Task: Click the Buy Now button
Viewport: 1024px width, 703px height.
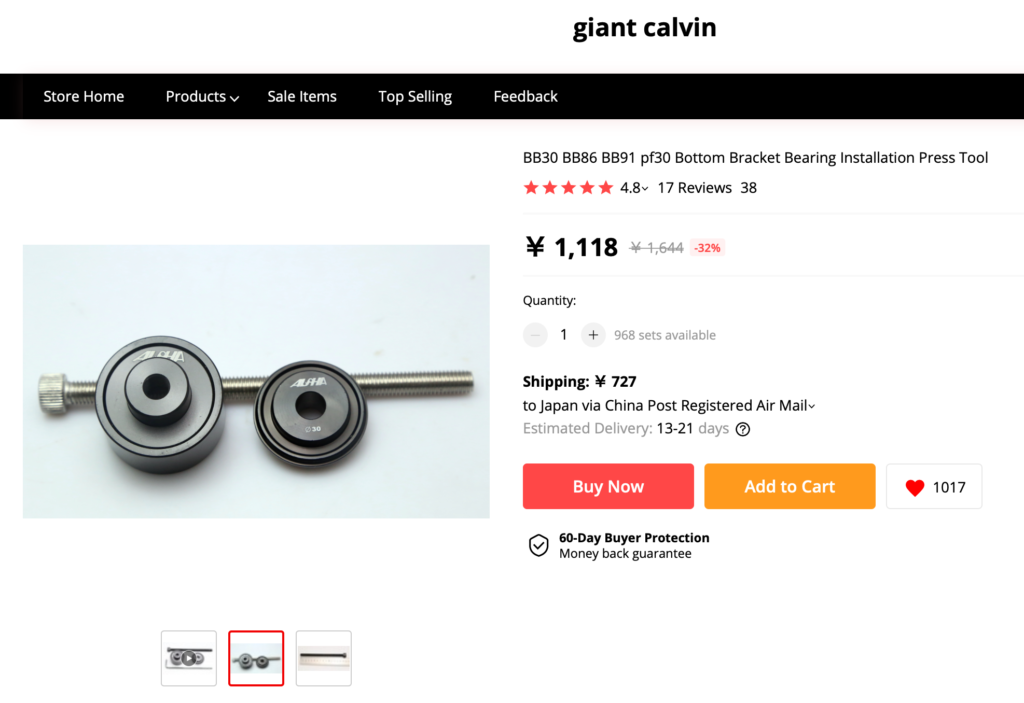Action: 608,487
